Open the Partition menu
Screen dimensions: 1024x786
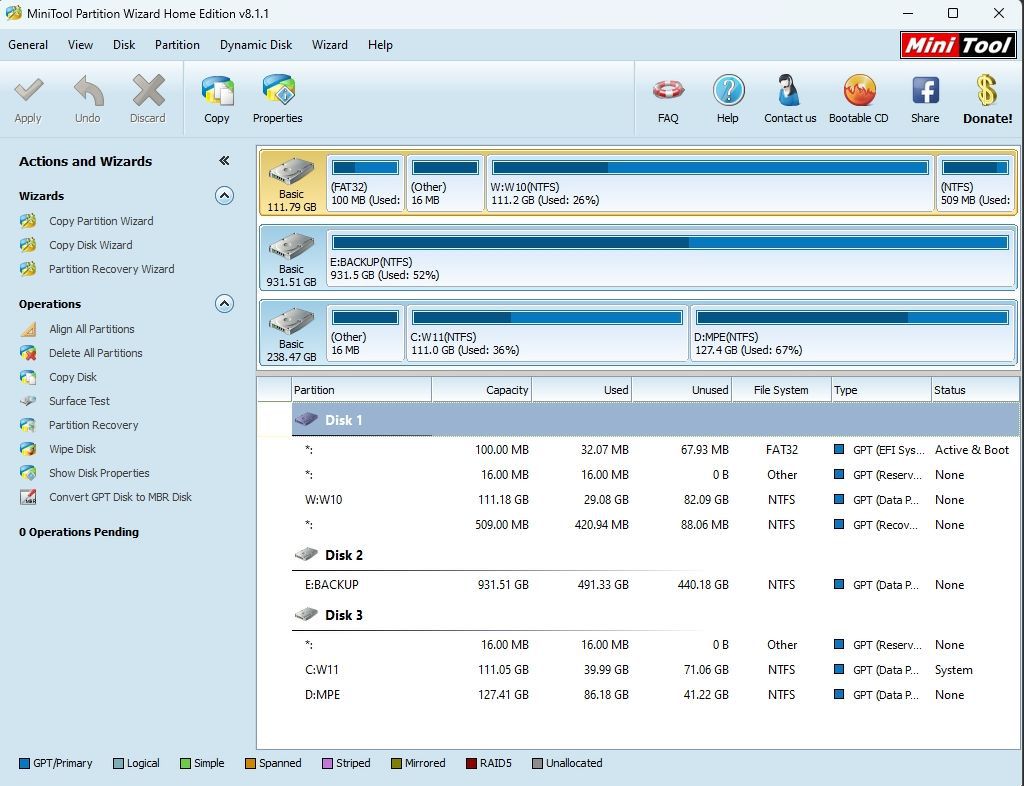click(x=177, y=45)
